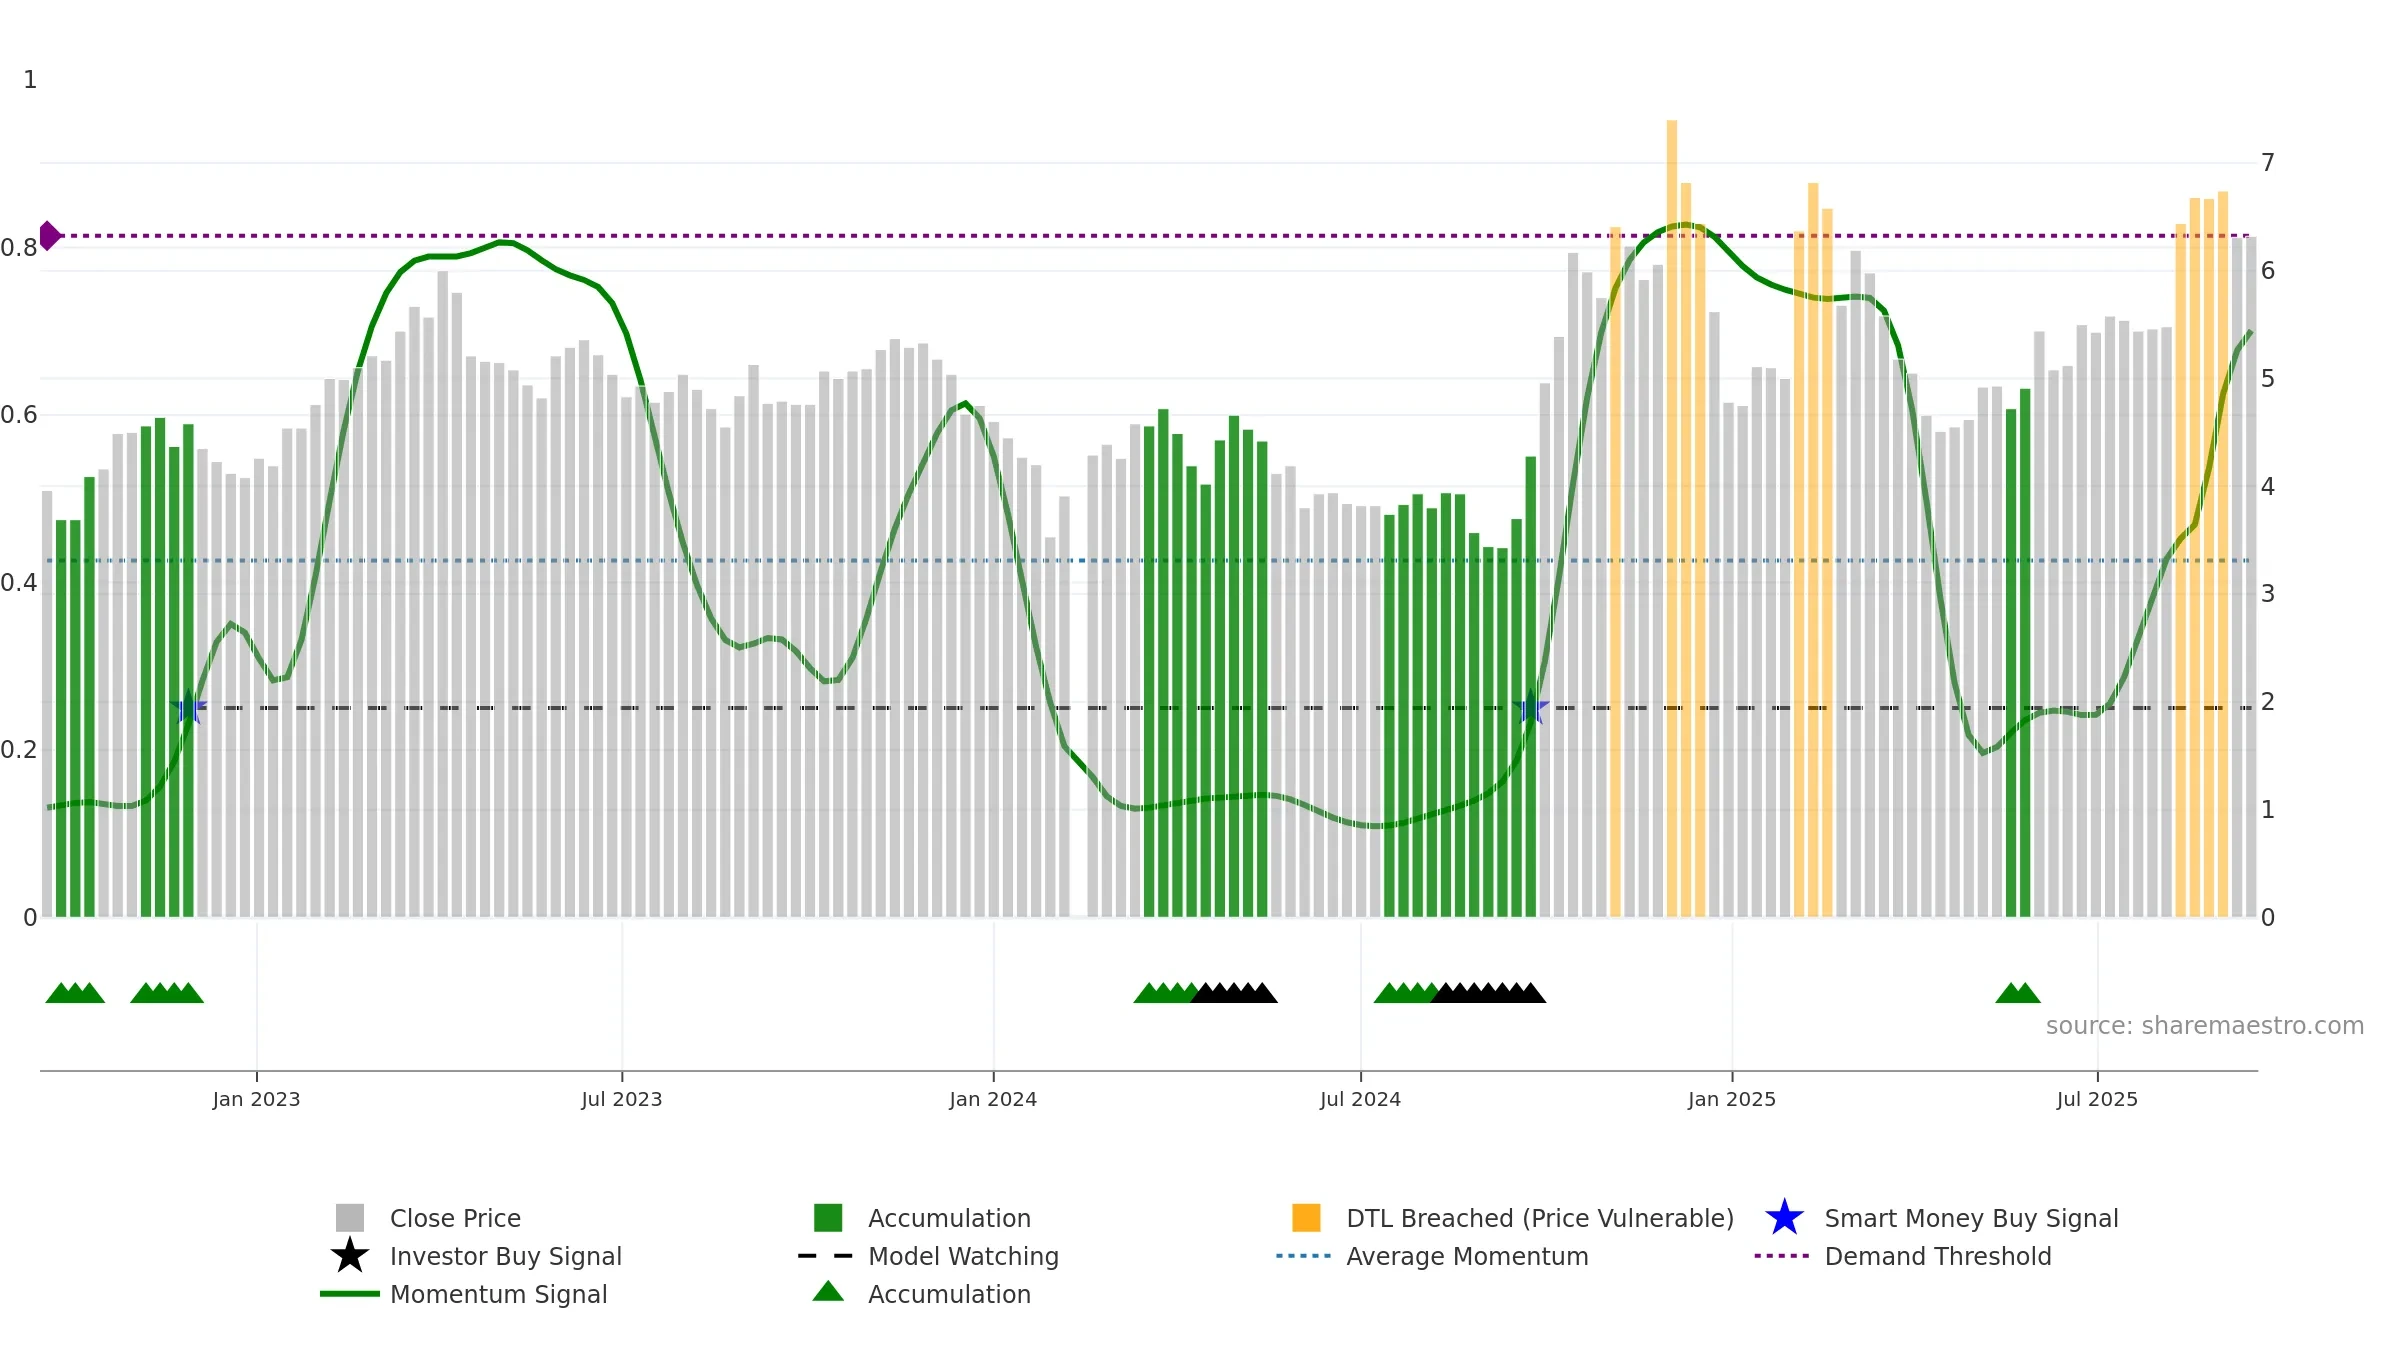Click the orange DTL Breached legend swatch
The image size is (2400, 1350).
1306,1218
